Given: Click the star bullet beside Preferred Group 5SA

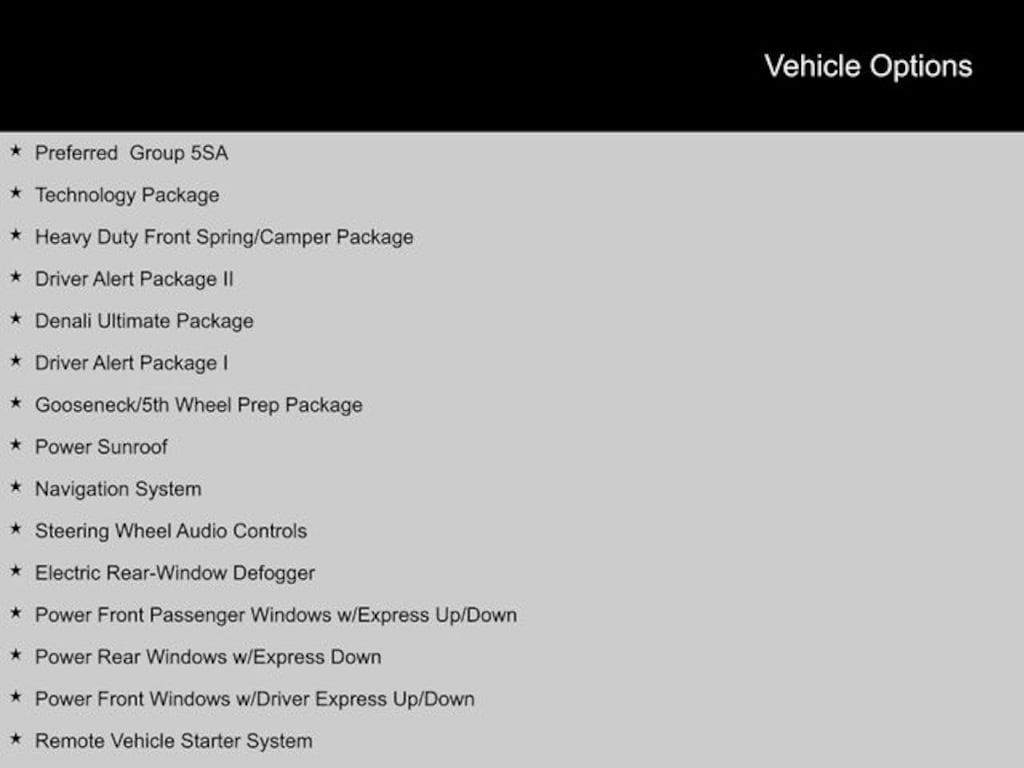Looking at the screenshot, I should coord(15,152).
